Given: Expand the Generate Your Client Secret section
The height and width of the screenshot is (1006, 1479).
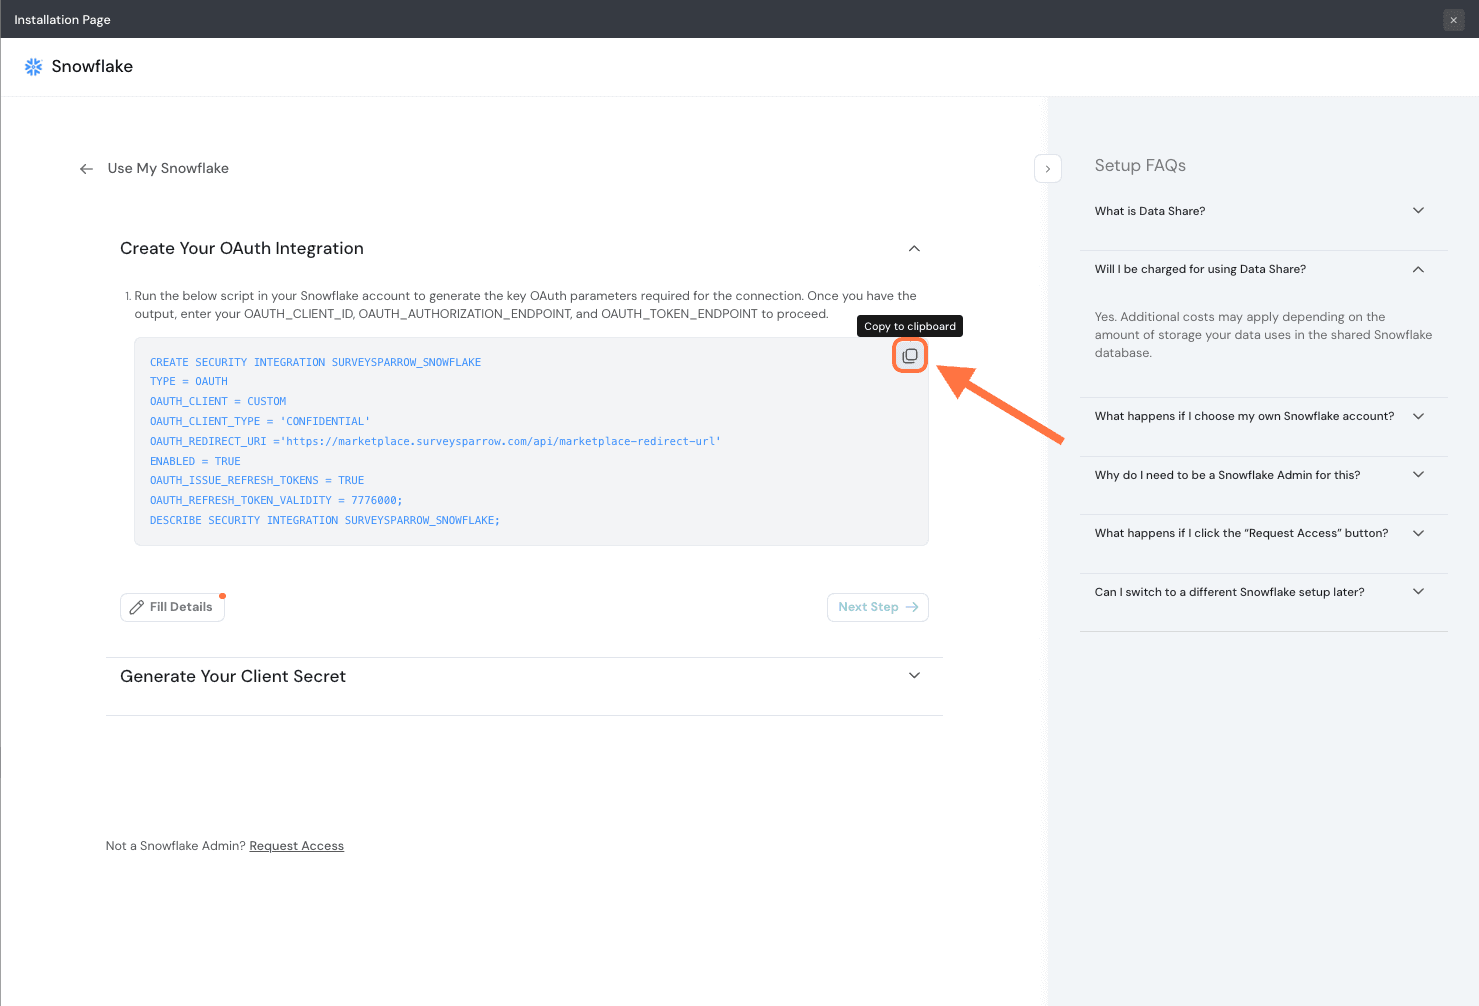Looking at the screenshot, I should [913, 676].
